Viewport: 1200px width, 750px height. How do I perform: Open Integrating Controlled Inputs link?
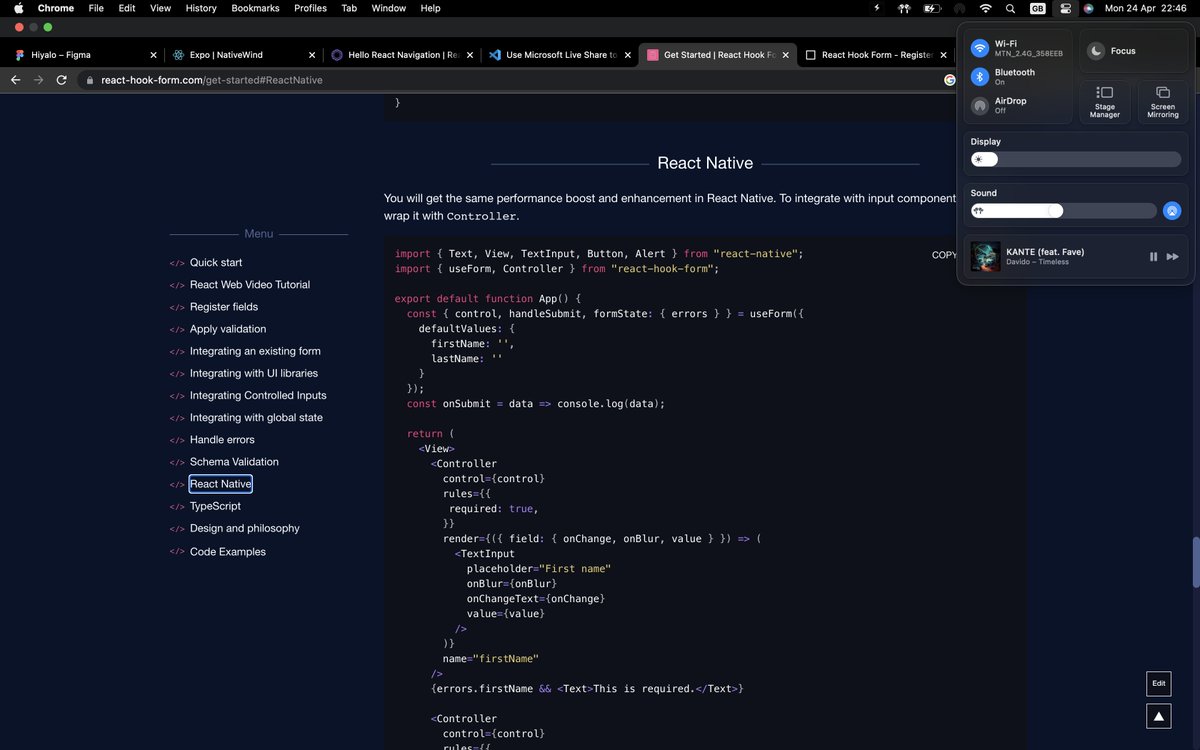(258, 395)
